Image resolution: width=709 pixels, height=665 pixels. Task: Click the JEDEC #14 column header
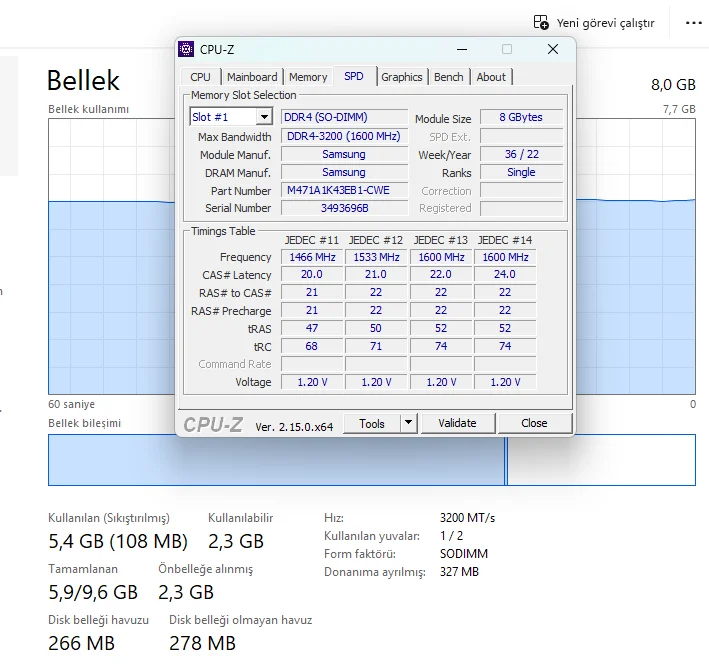tap(505, 240)
